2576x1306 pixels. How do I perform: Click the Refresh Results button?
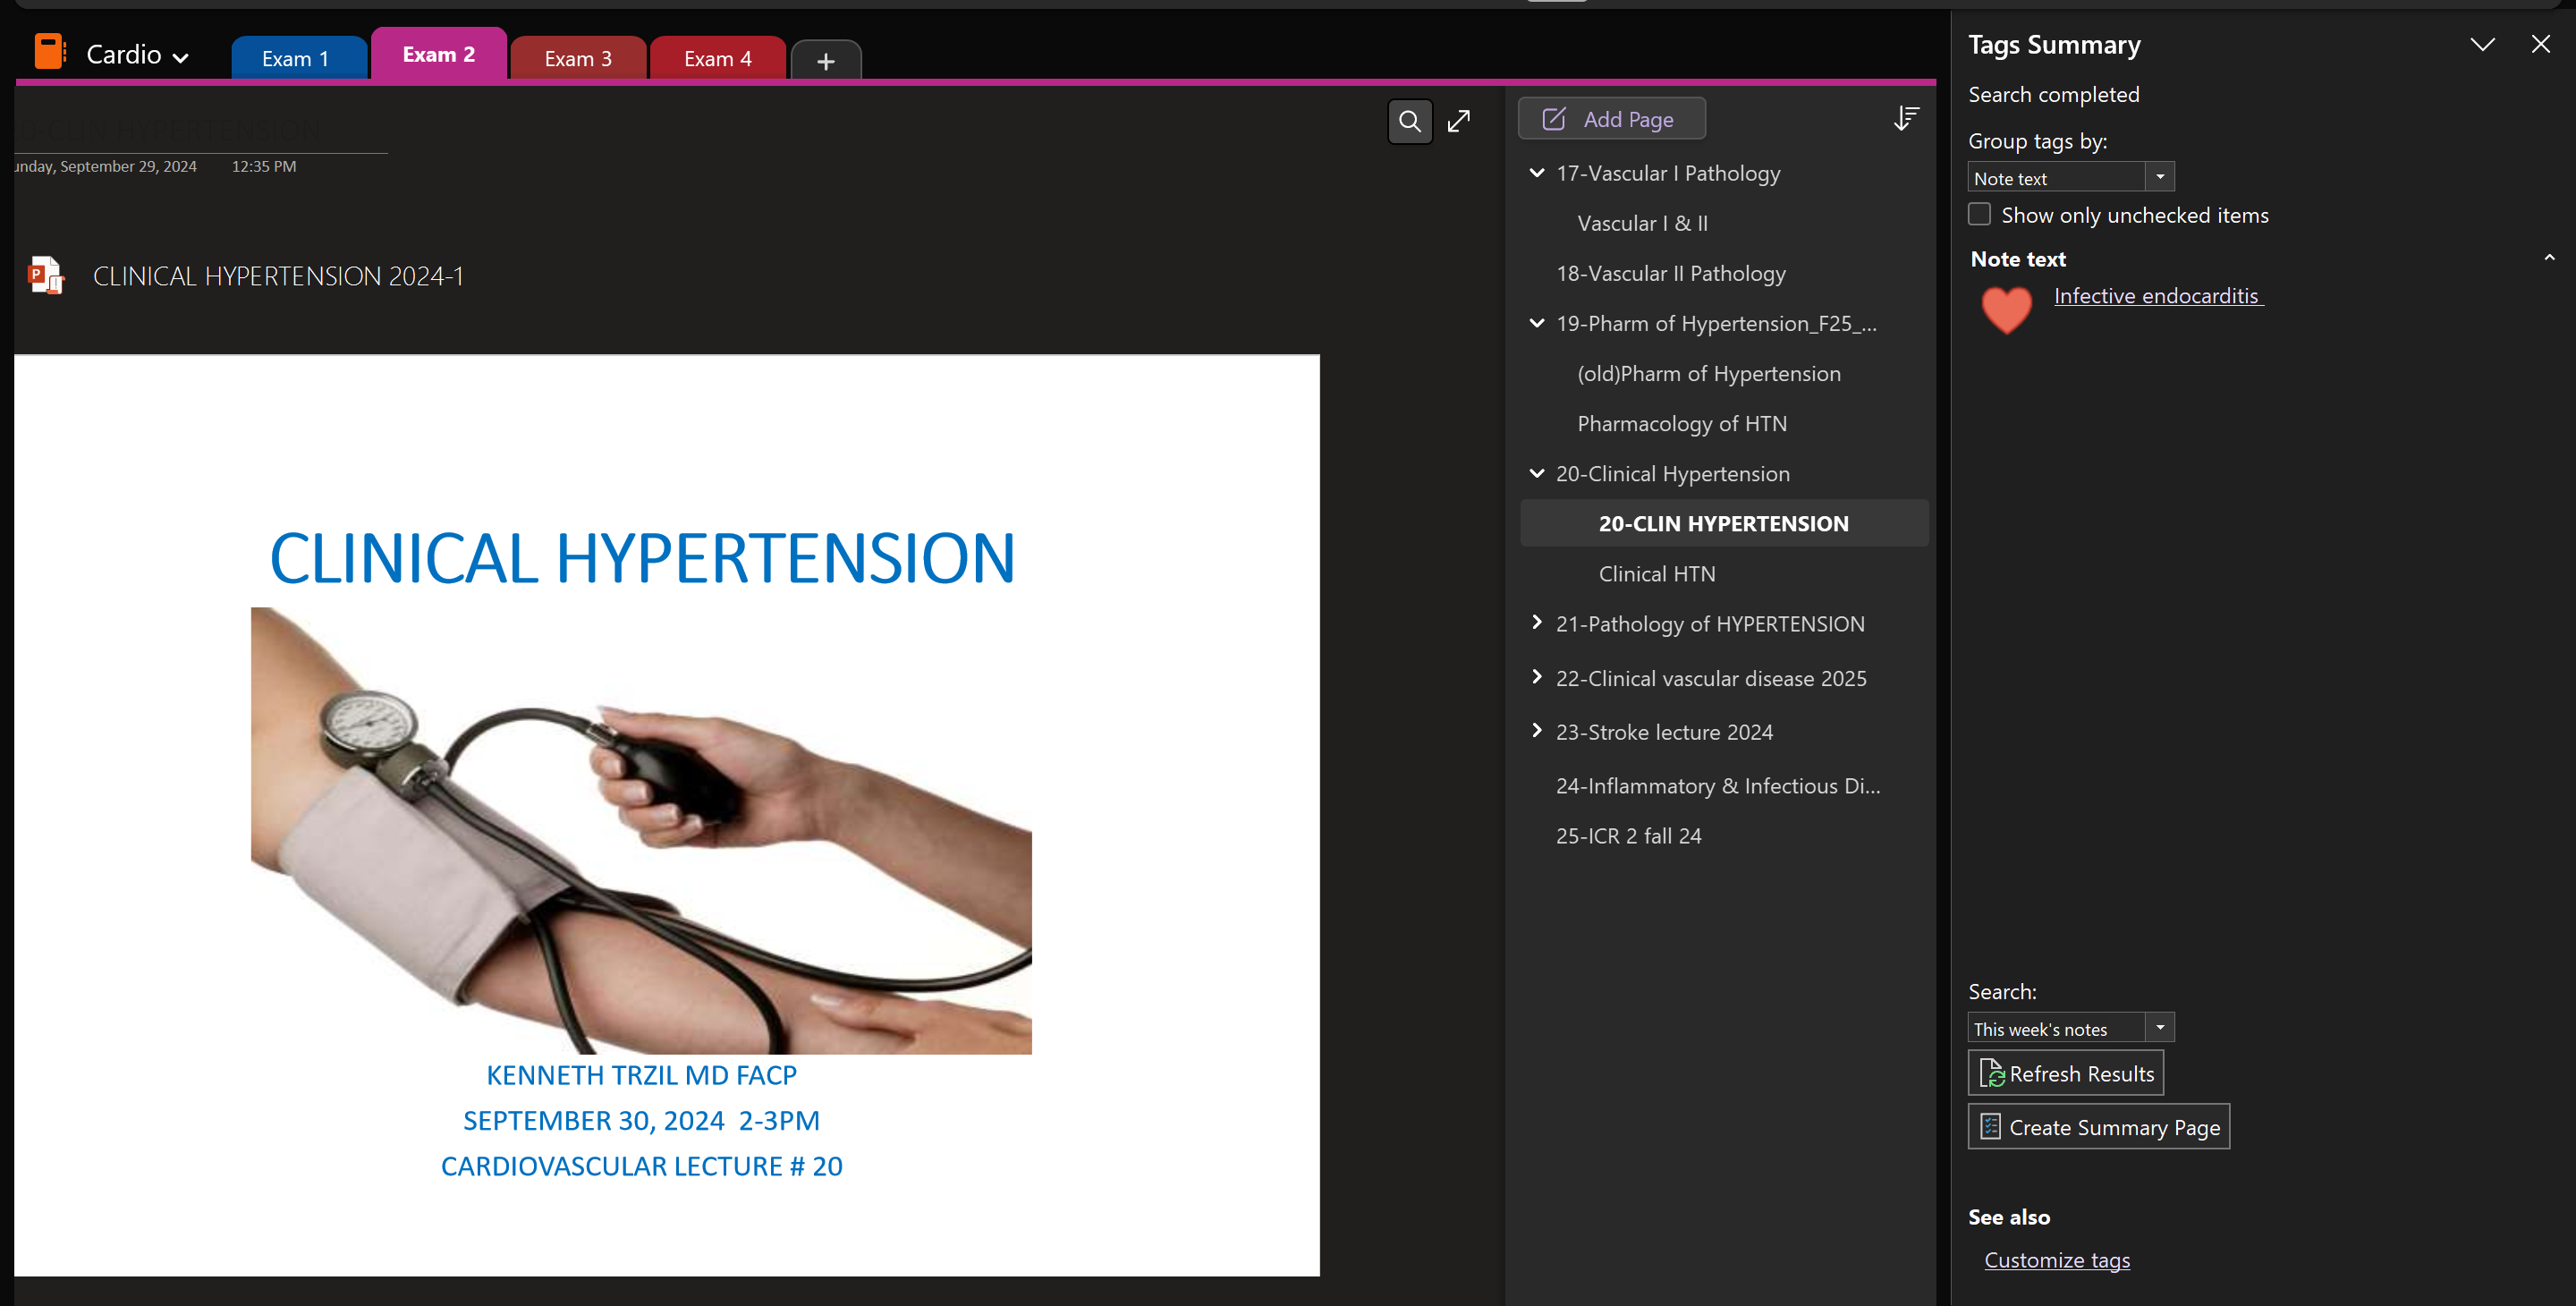point(2066,1073)
